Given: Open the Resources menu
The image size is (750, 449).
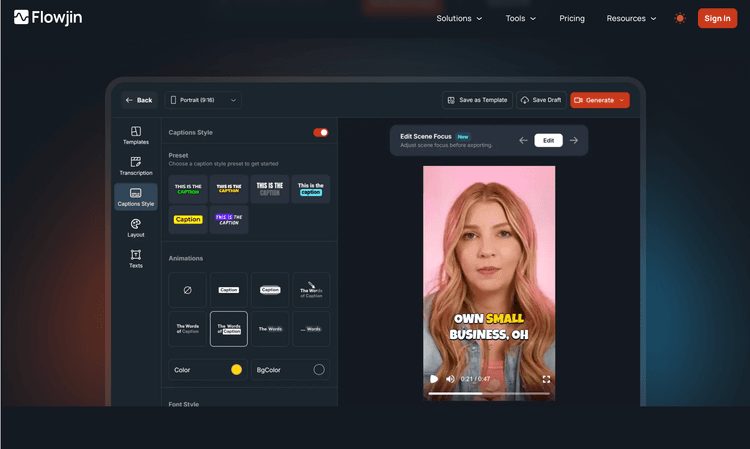Looking at the screenshot, I should [x=631, y=18].
